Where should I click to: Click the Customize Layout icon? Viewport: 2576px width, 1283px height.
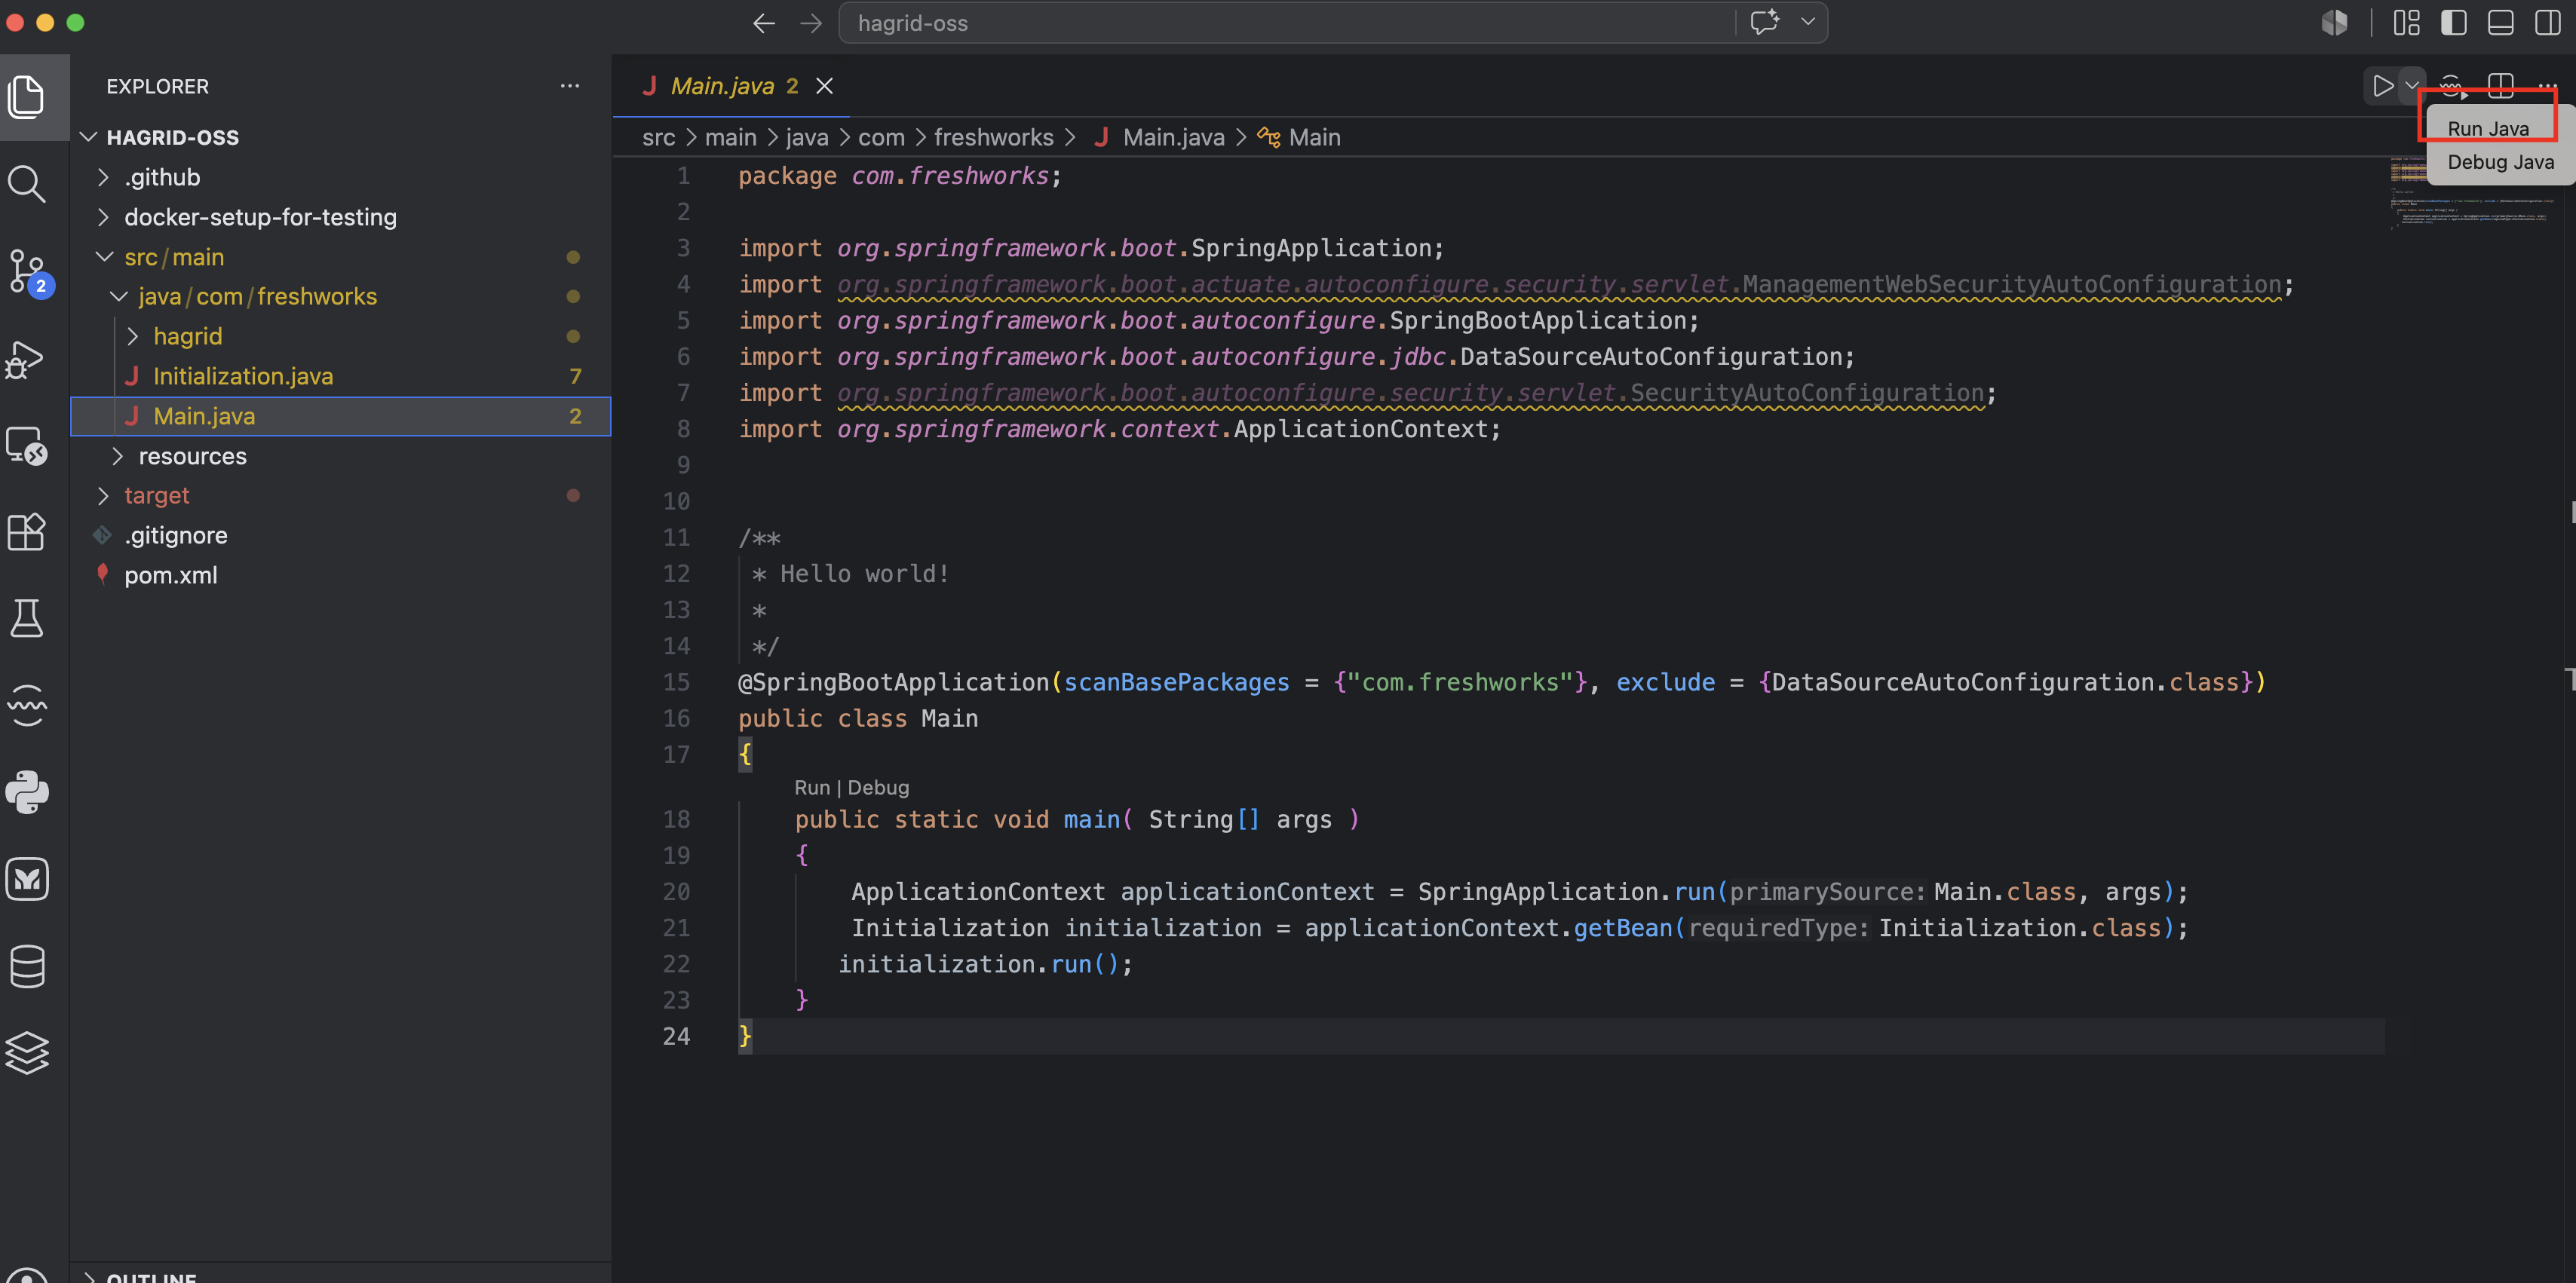2406,23
